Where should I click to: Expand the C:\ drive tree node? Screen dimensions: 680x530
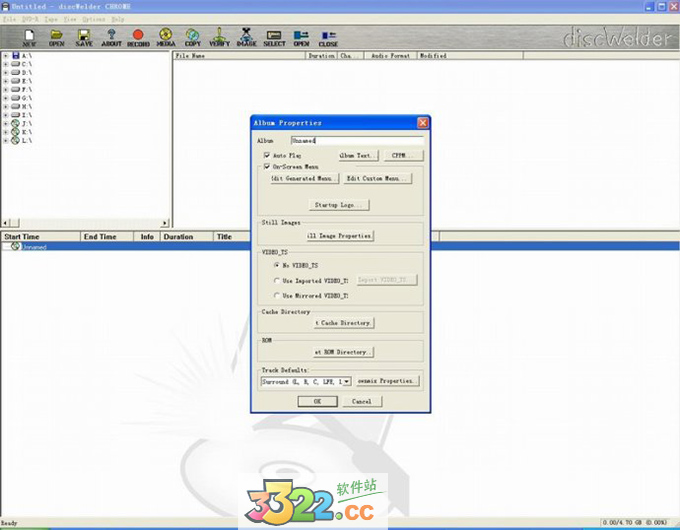6,64
